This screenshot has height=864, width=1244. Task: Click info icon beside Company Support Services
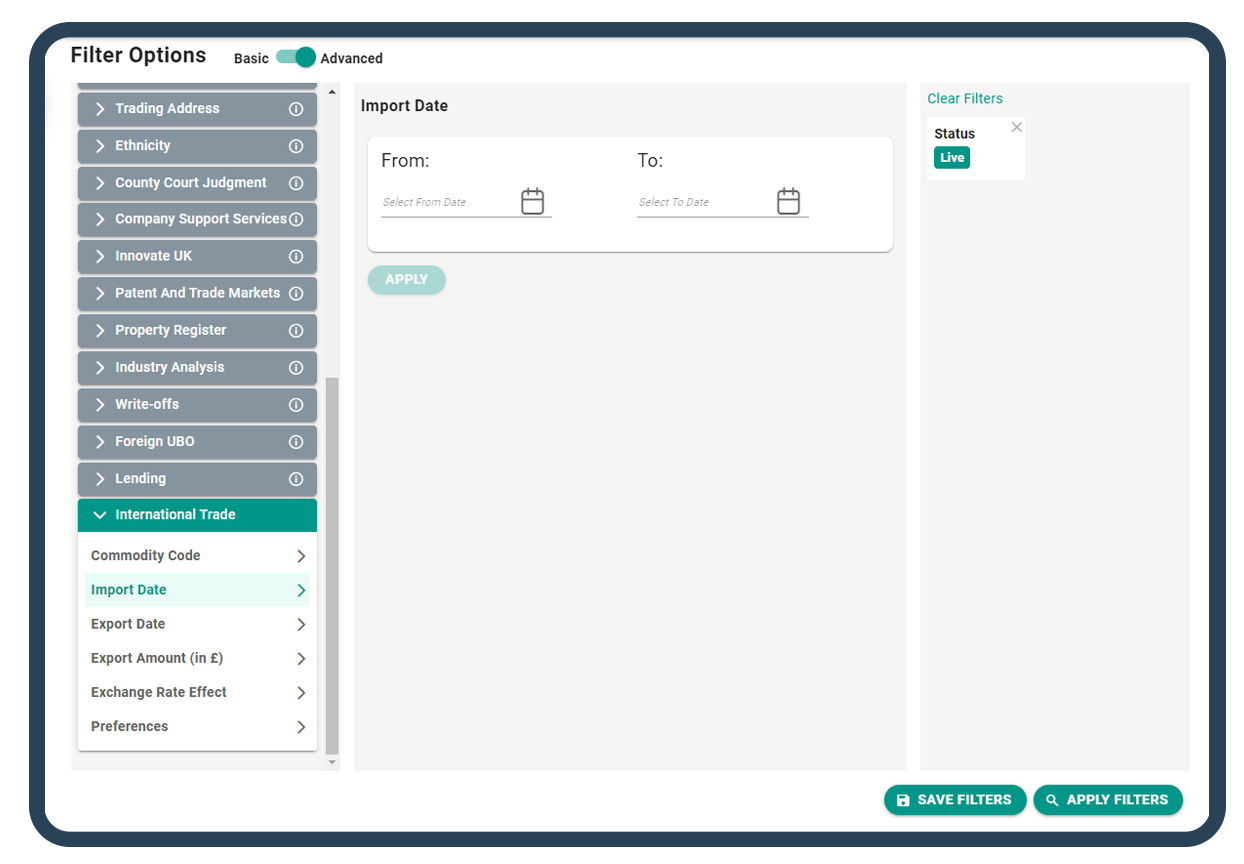pos(296,219)
